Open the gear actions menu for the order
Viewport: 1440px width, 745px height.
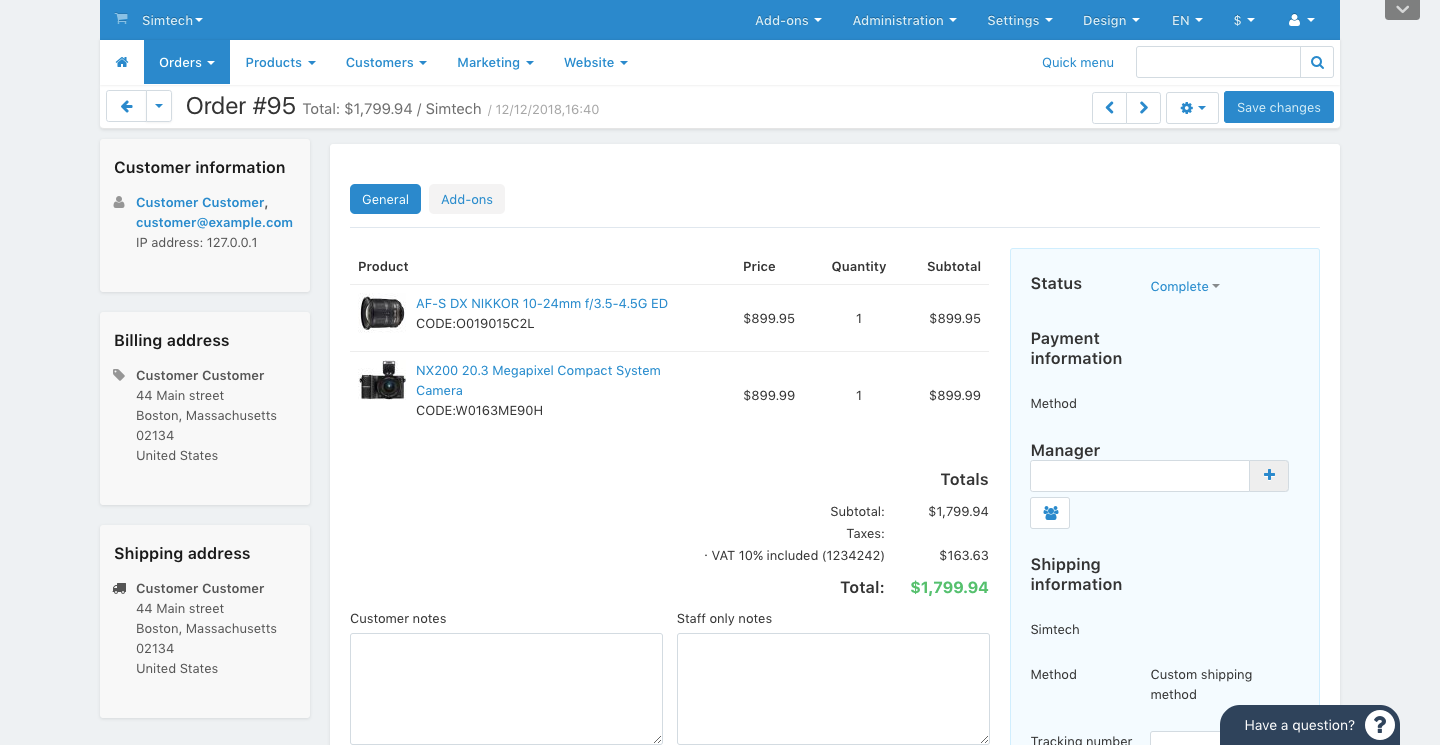pyautogui.click(x=1192, y=107)
